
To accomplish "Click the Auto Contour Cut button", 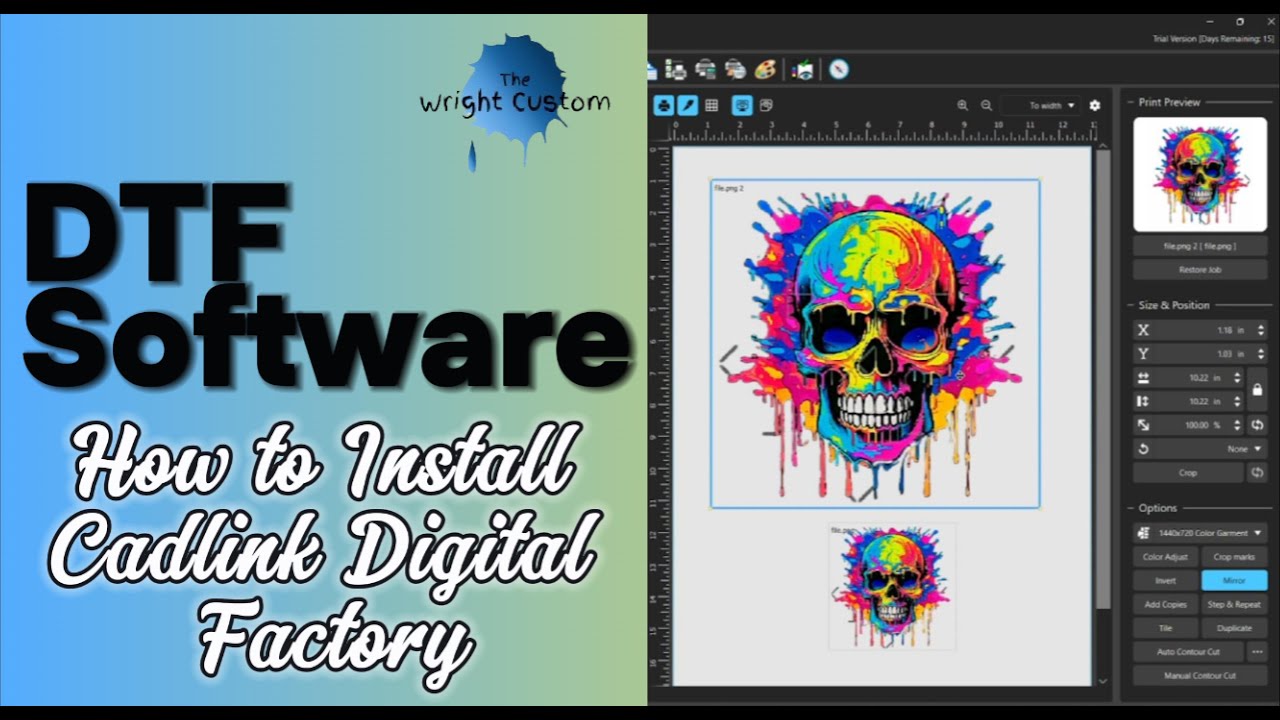I will pyautogui.click(x=1188, y=652).
